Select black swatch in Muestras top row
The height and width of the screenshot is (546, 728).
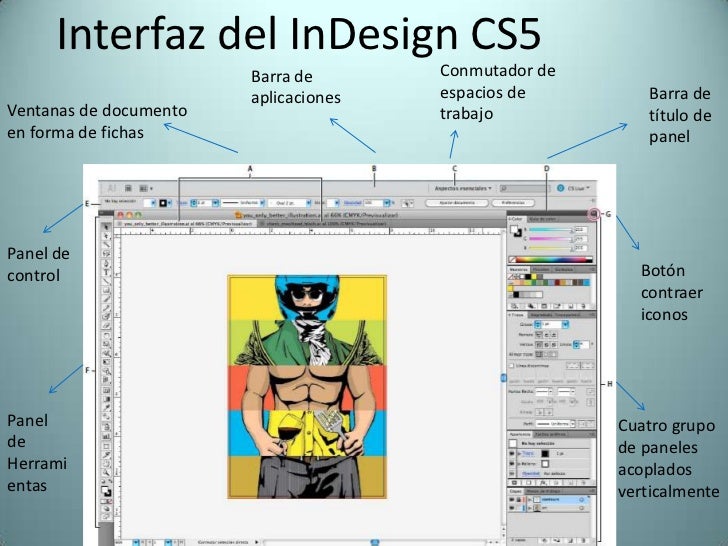coord(528,277)
